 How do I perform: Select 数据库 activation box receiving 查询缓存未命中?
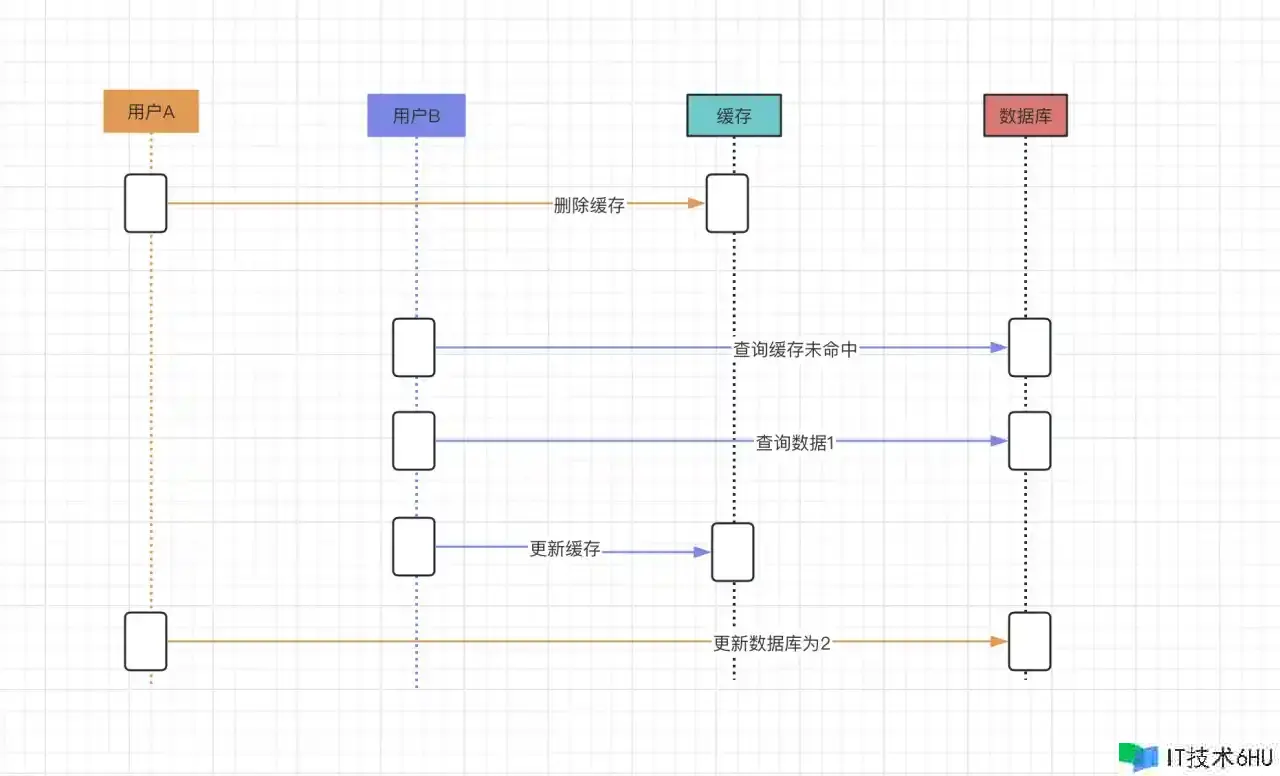(1029, 347)
